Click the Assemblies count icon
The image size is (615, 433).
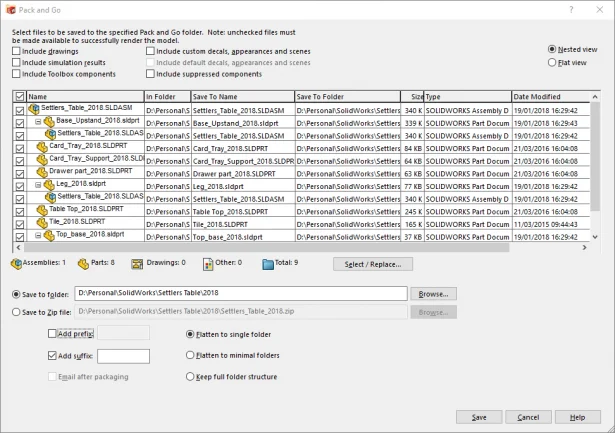pos(18,263)
